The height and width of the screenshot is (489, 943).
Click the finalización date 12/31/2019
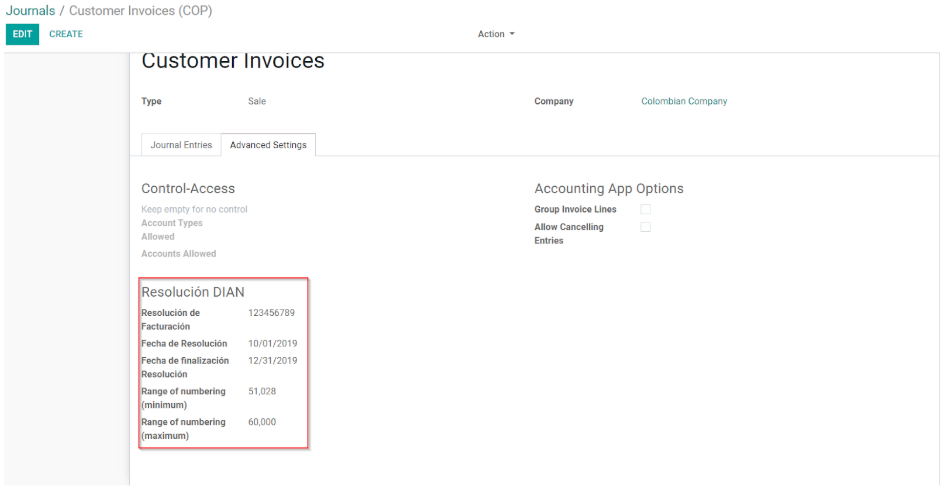tap(272, 360)
